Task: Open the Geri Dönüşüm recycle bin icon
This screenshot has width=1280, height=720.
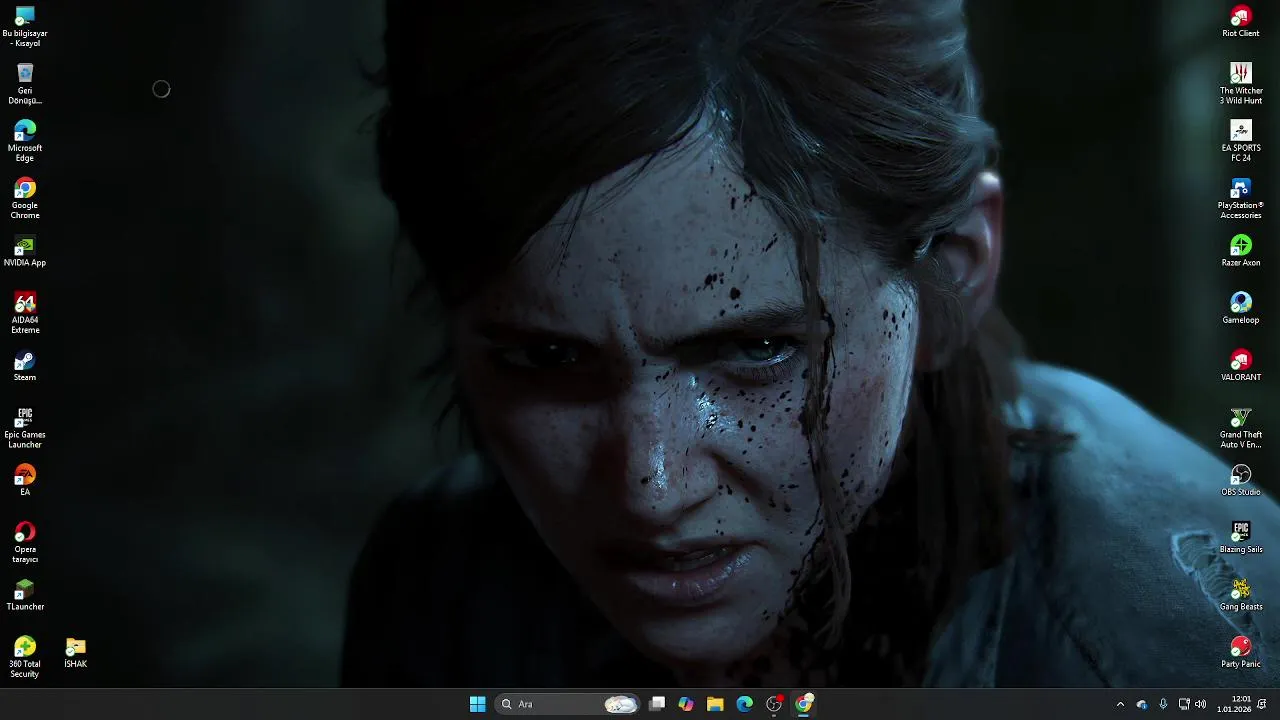Action: [25, 84]
